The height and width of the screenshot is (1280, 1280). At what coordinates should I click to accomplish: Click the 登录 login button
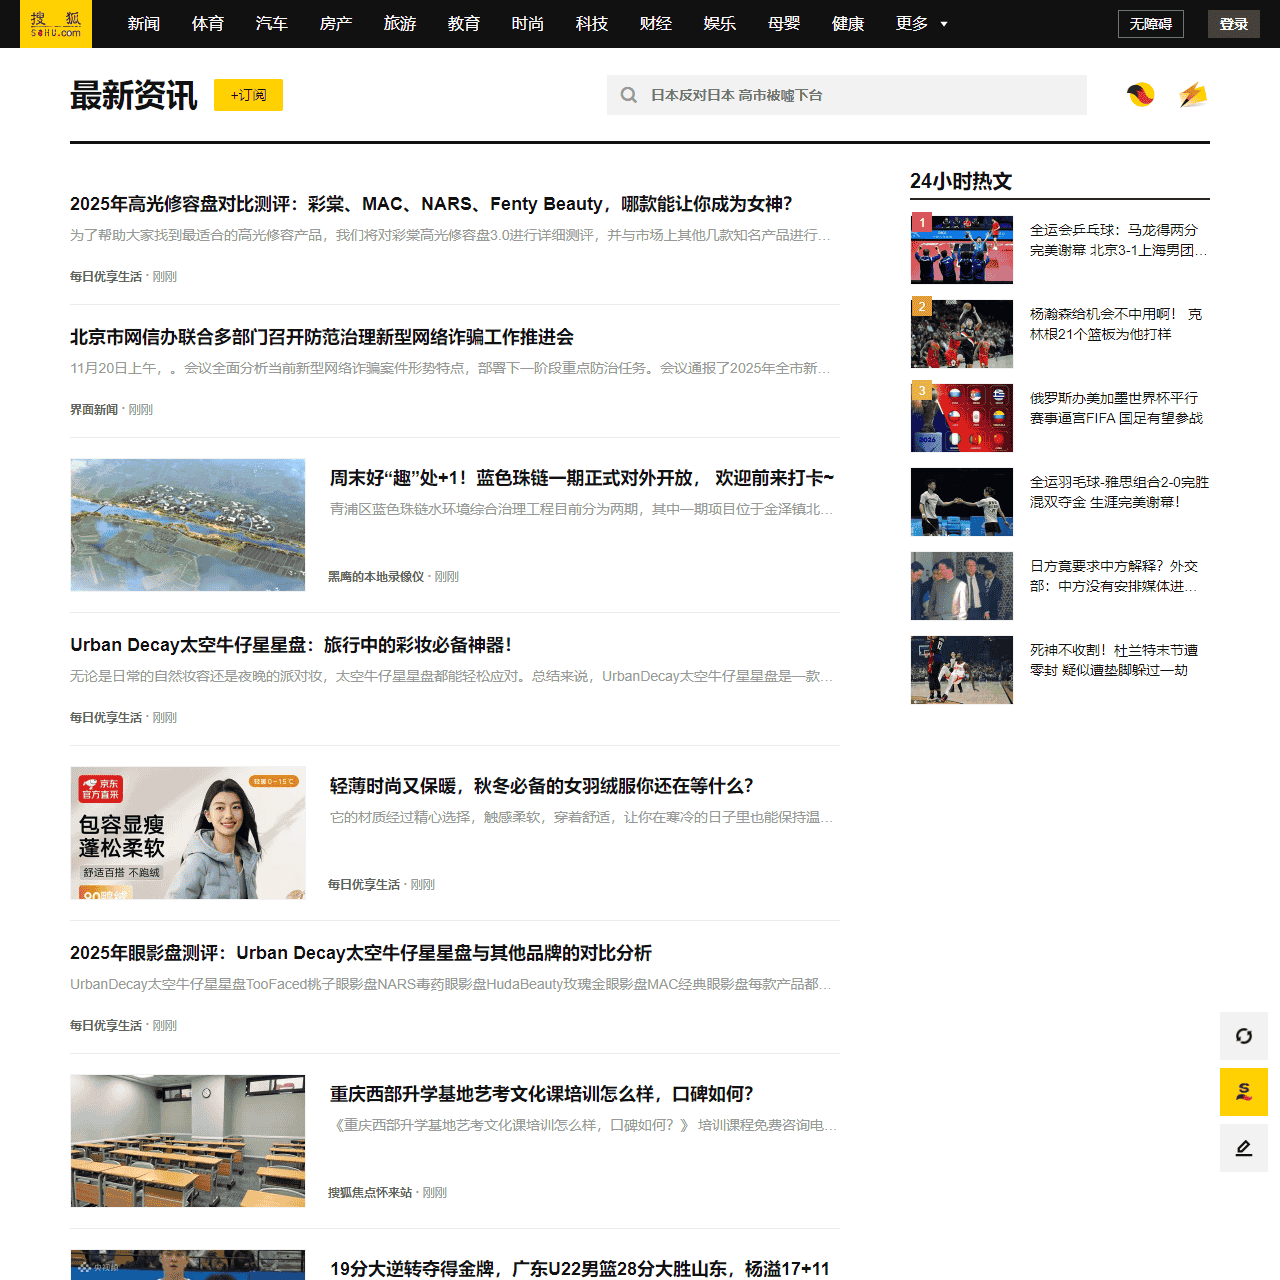point(1233,24)
